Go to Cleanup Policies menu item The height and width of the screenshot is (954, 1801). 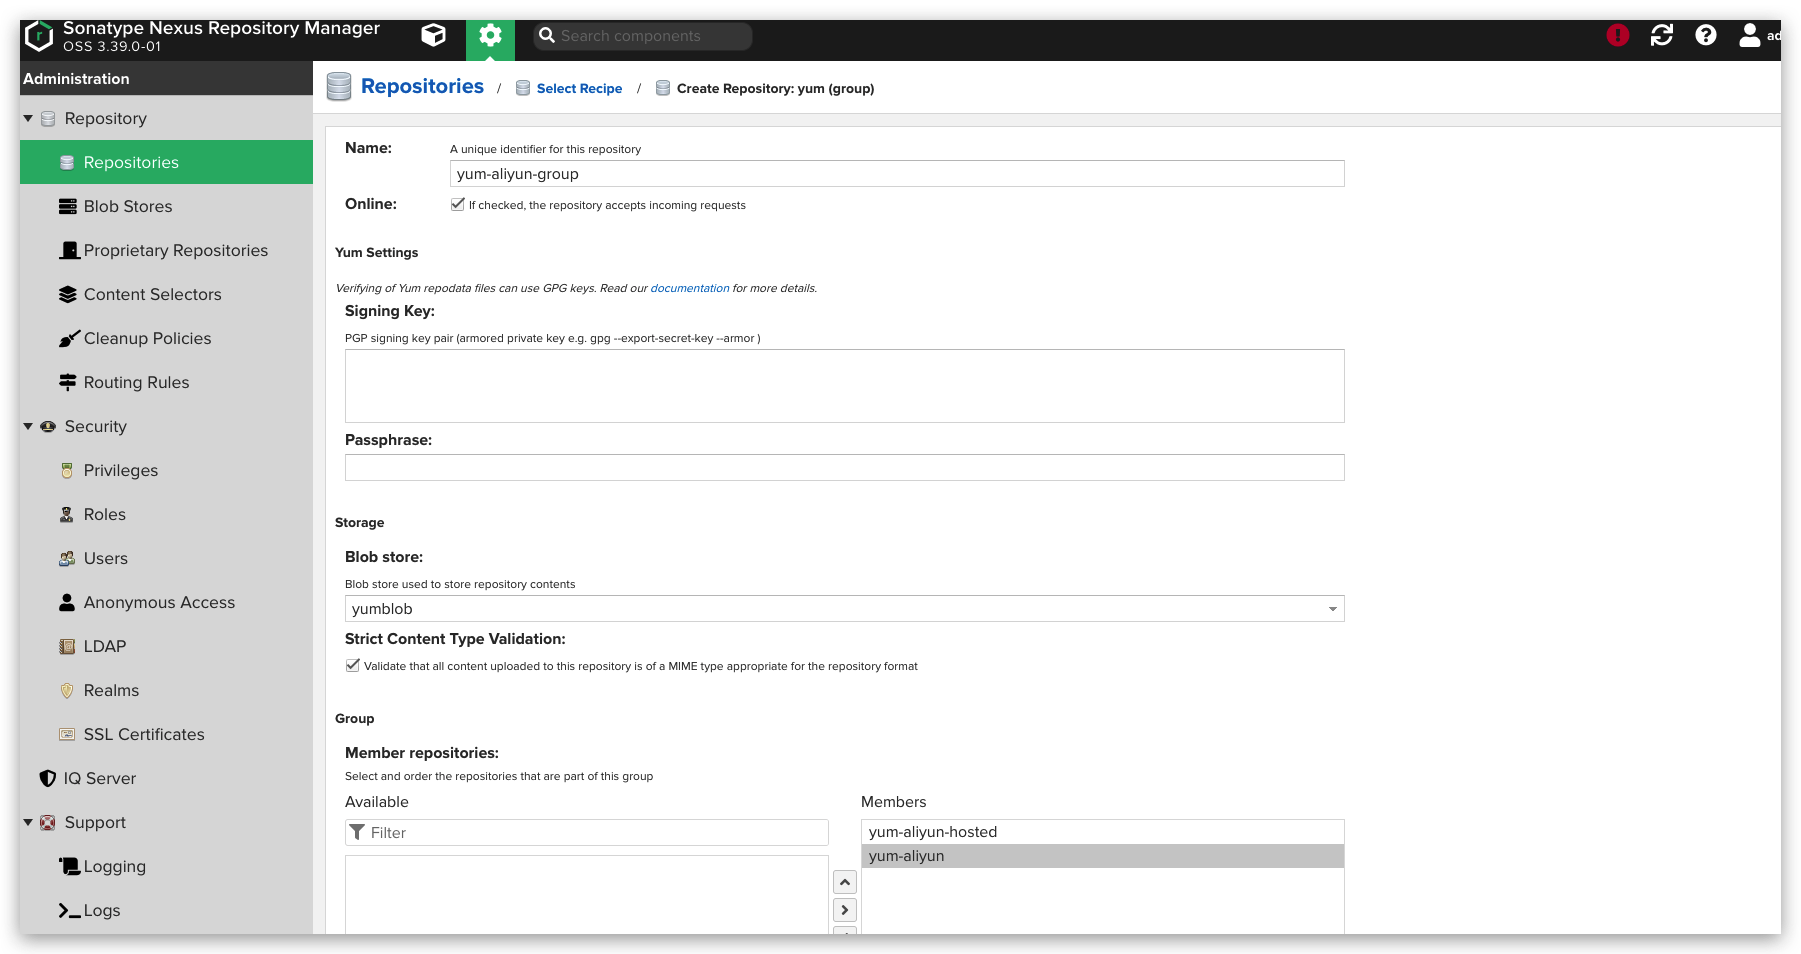147,338
